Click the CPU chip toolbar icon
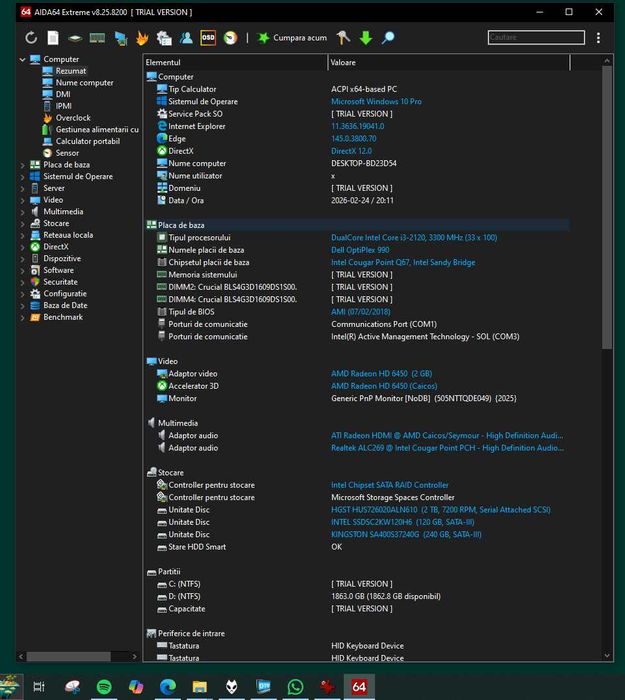 coord(75,38)
